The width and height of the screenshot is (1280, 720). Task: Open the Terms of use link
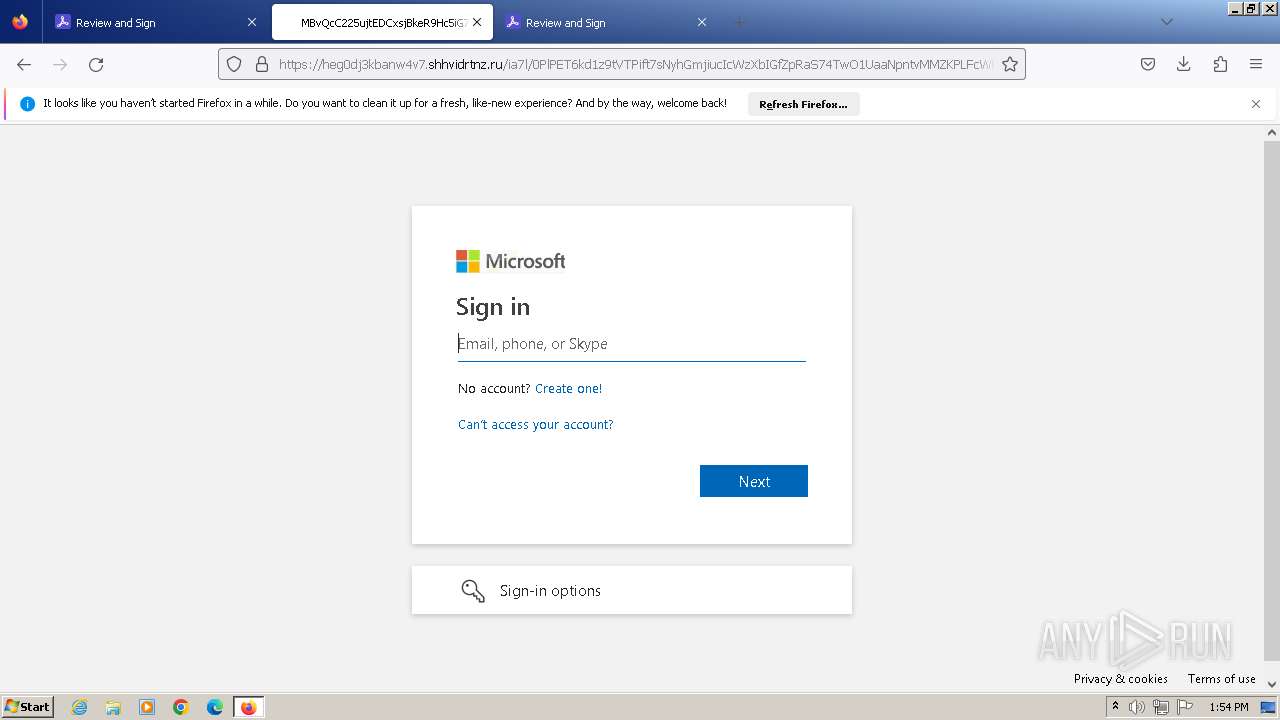[x=1222, y=679]
